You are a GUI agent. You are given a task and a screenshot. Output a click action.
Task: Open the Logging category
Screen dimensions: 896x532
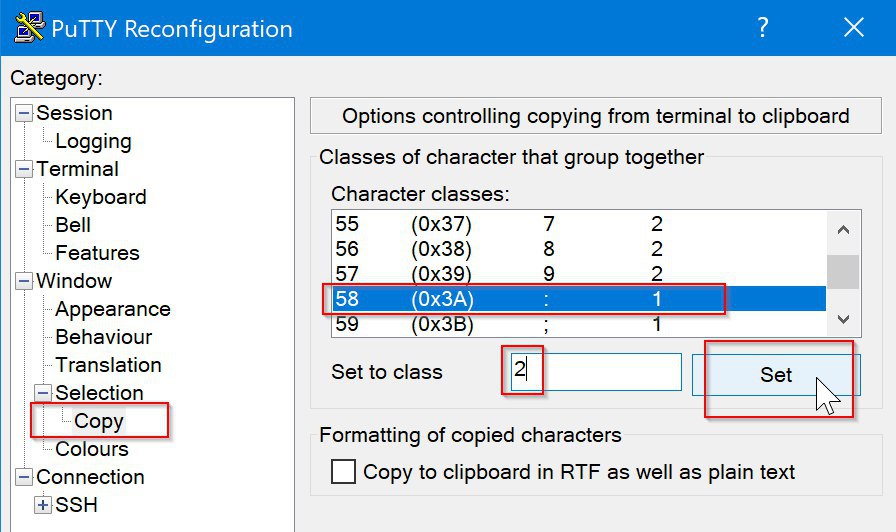click(93, 141)
